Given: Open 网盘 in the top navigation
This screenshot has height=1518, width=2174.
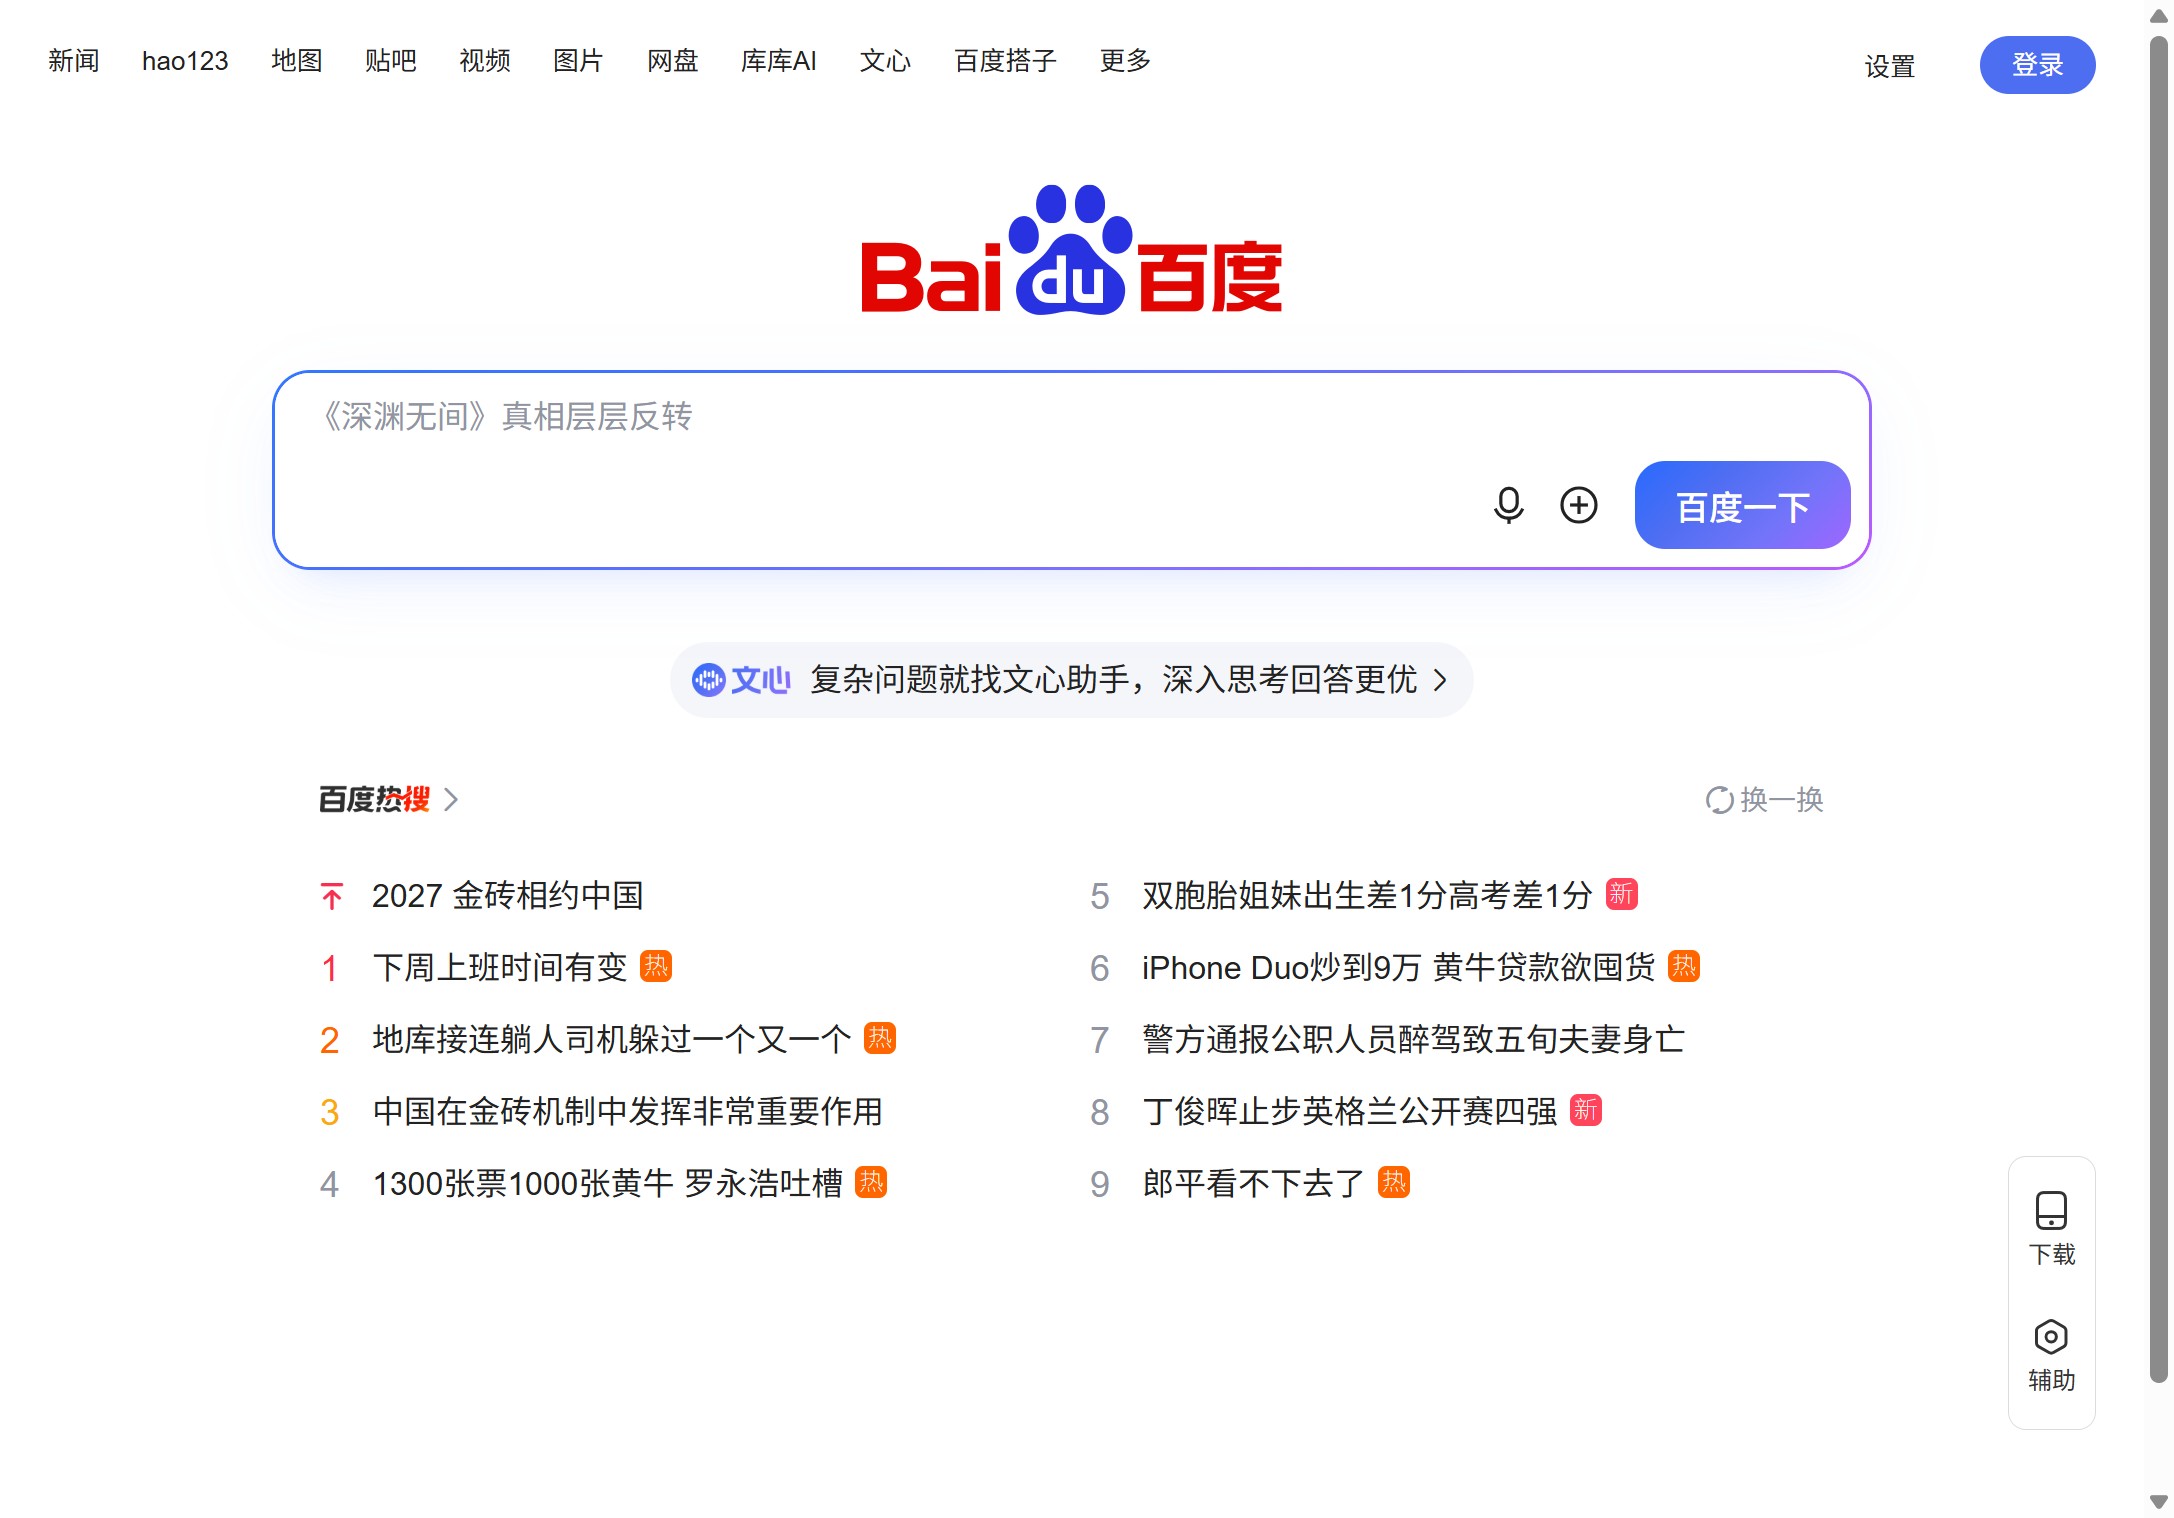Looking at the screenshot, I should click(672, 61).
